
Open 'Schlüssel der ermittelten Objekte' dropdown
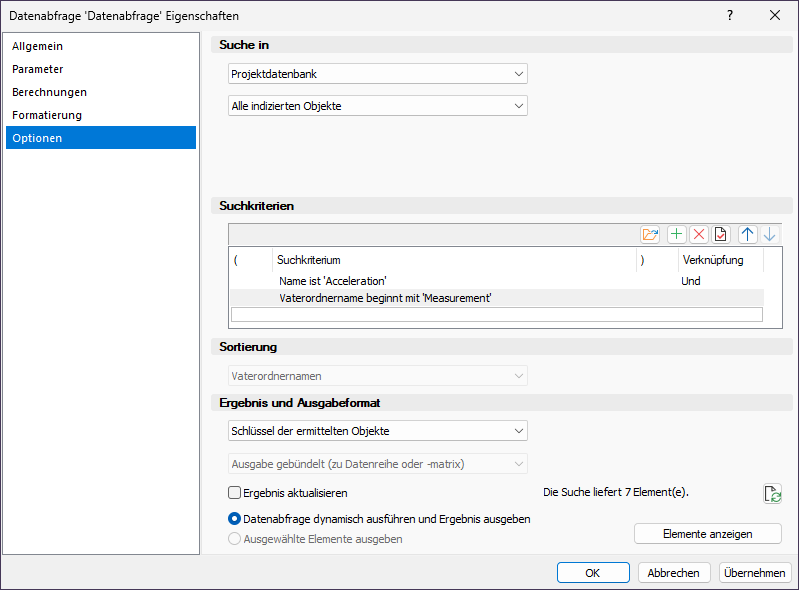tap(377, 431)
